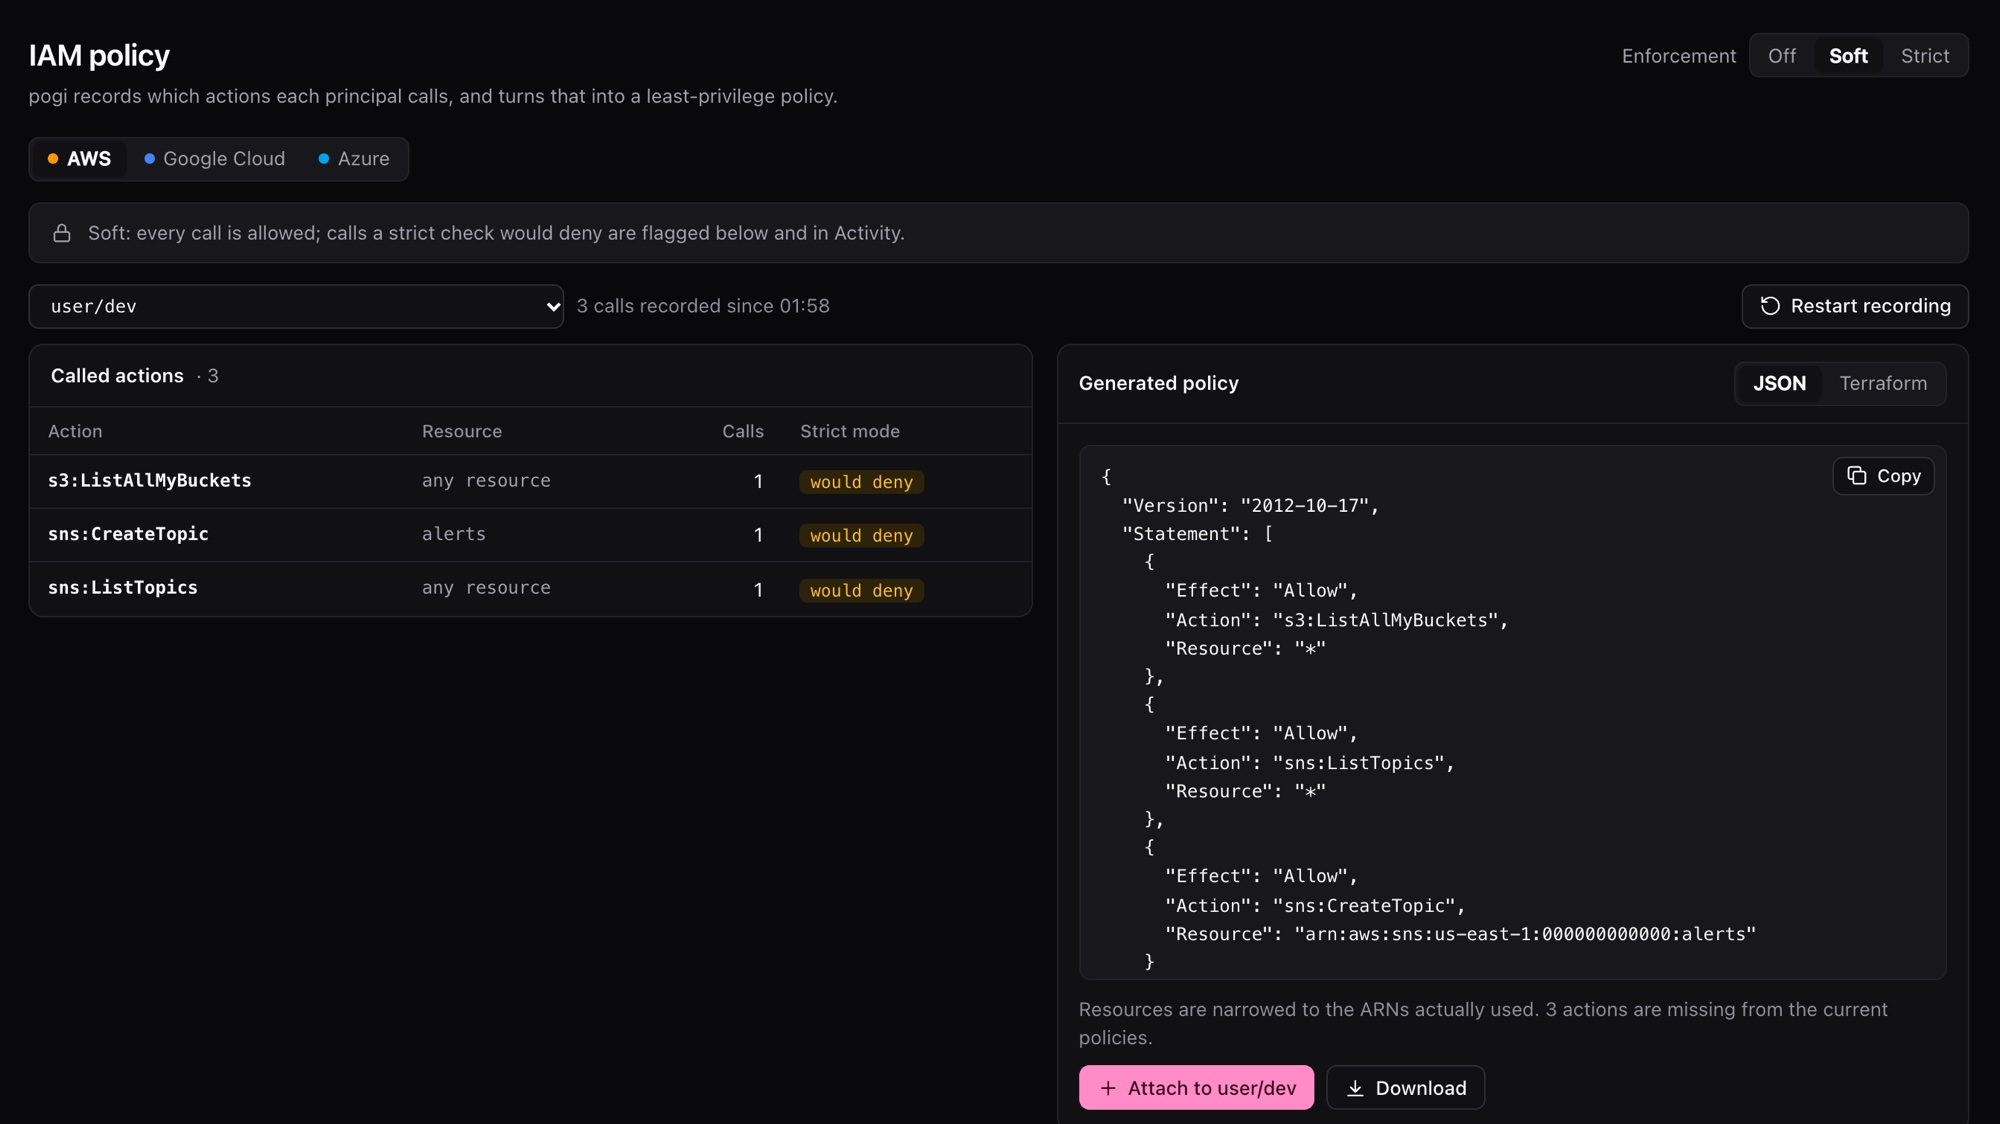Click the would deny badge for sns:CreateTopic
Viewport: 2000px width, 1124px height.
tap(861, 536)
